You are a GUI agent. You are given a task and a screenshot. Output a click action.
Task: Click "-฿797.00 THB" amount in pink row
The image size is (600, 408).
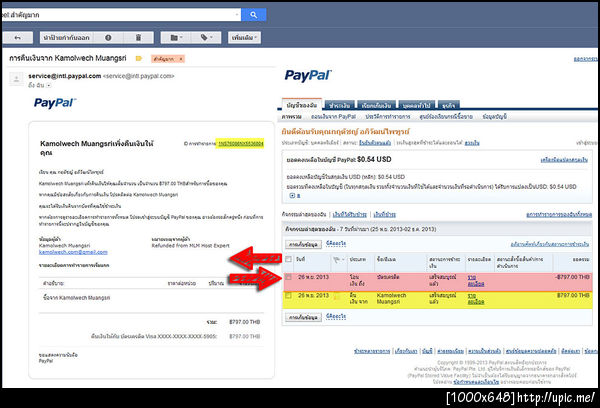click(572, 277)
